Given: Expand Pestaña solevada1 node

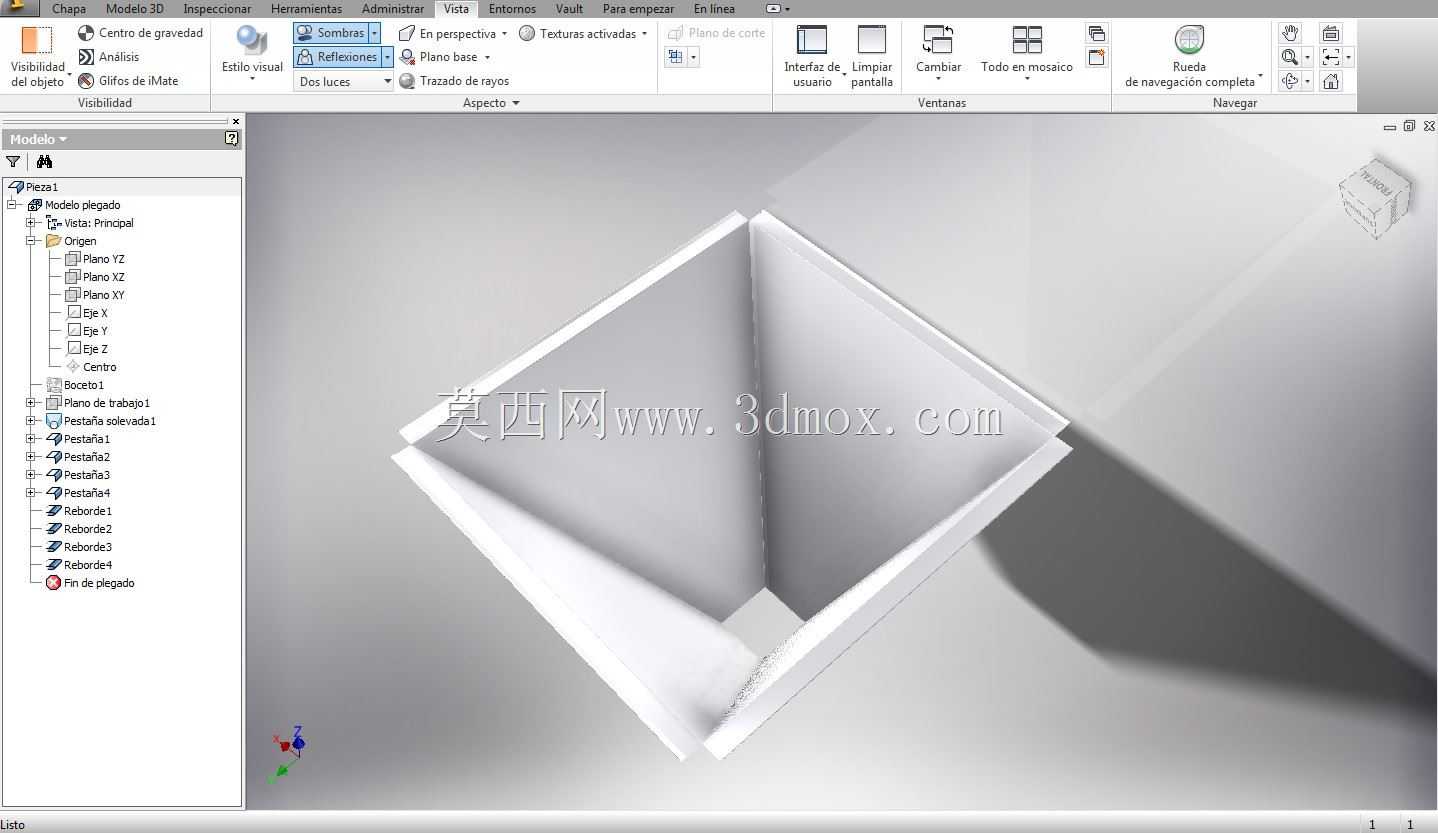Looking at the screenshot, I should point(31,421).
